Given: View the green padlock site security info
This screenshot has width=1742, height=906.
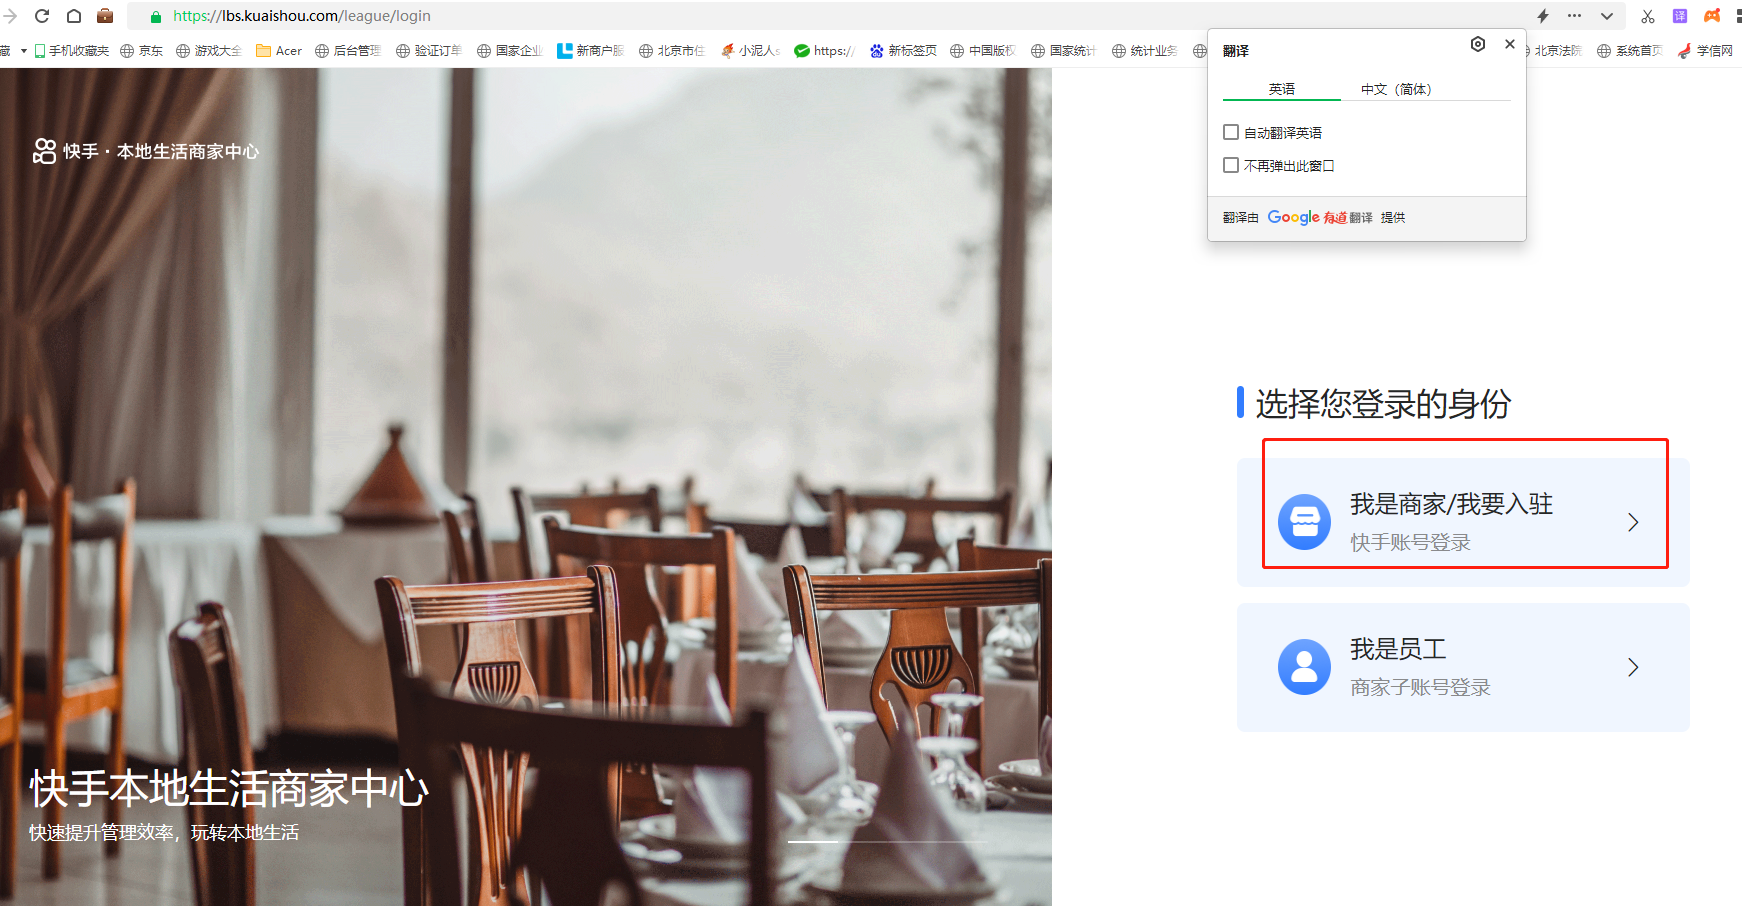Looking at the screenshot, I should tap(156, 16).
